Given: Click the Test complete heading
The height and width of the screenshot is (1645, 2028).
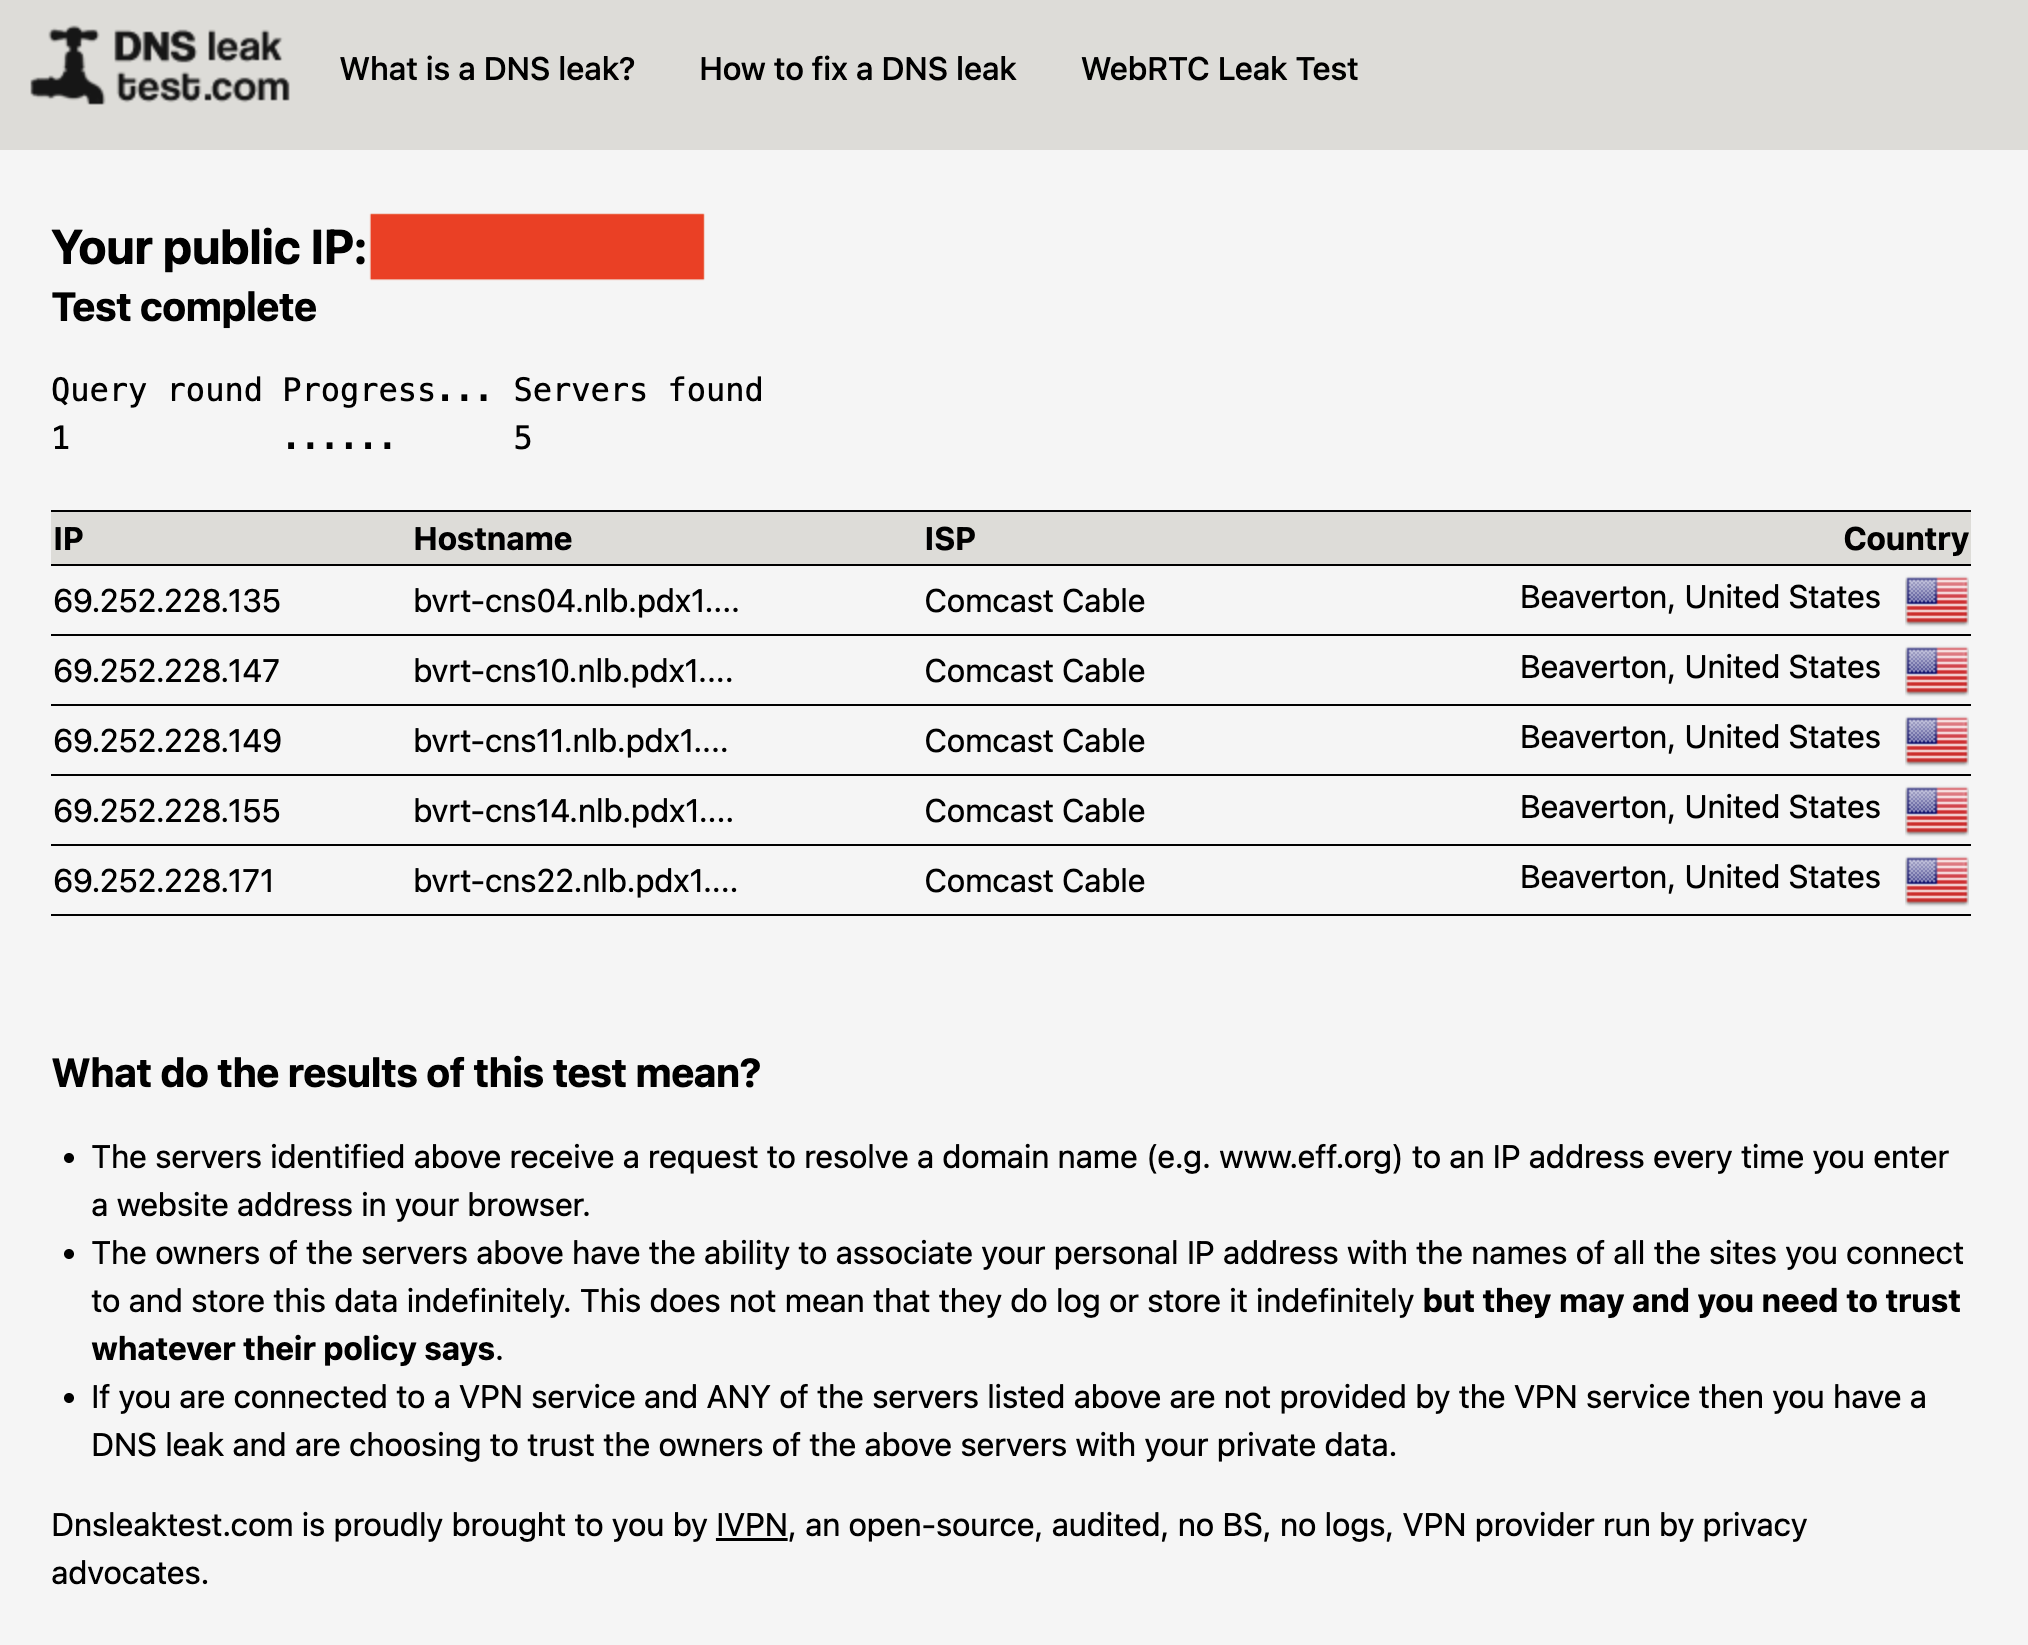Looking at the screenshot, I should pos(183,308).
